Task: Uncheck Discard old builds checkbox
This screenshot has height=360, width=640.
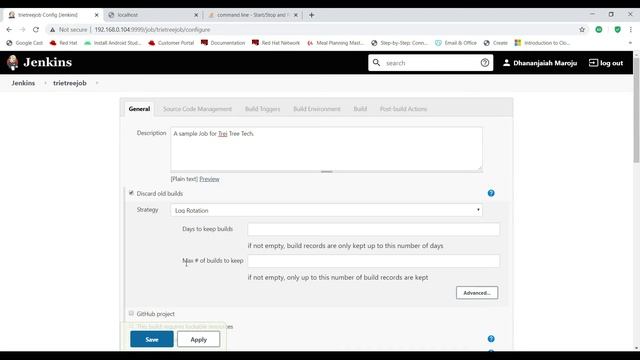Action: pyautogui.click(x=131, y=193)
